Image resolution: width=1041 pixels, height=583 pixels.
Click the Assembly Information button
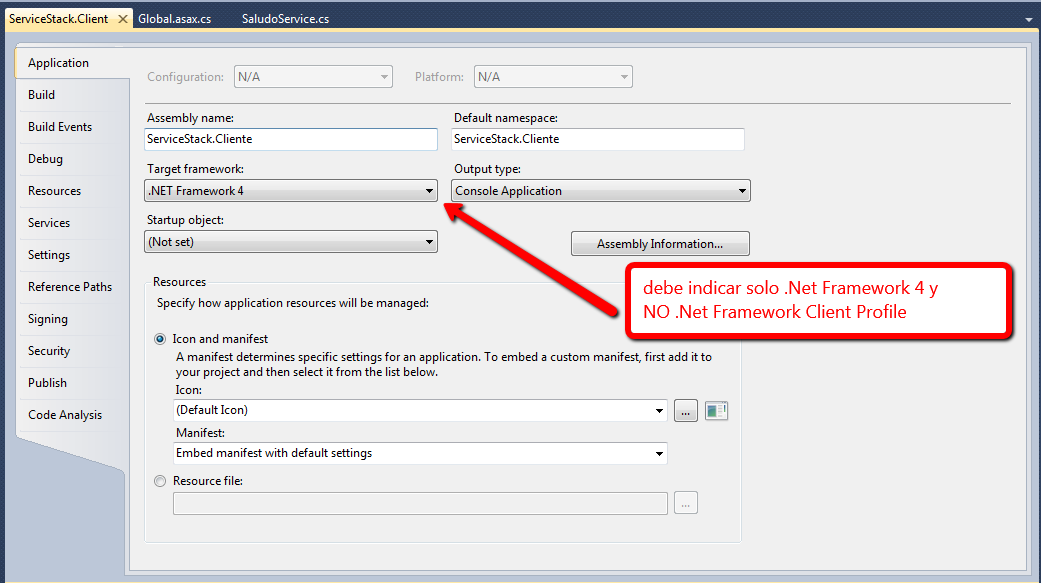(x=659, y=243)
